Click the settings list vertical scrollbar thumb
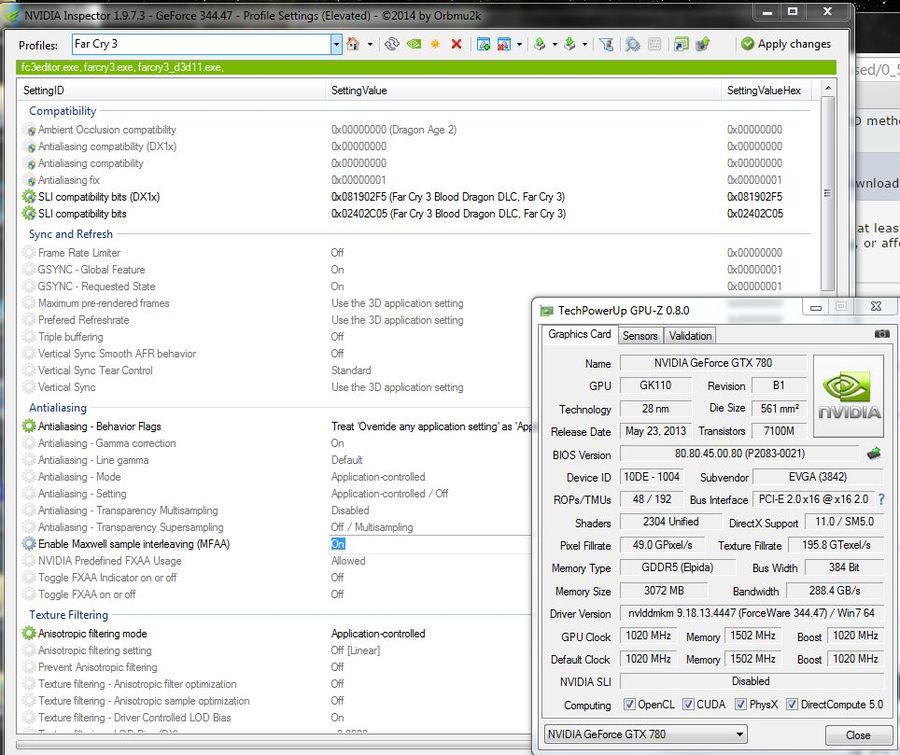This screenshot has height=755, width=900. click(x=827, y=193)
